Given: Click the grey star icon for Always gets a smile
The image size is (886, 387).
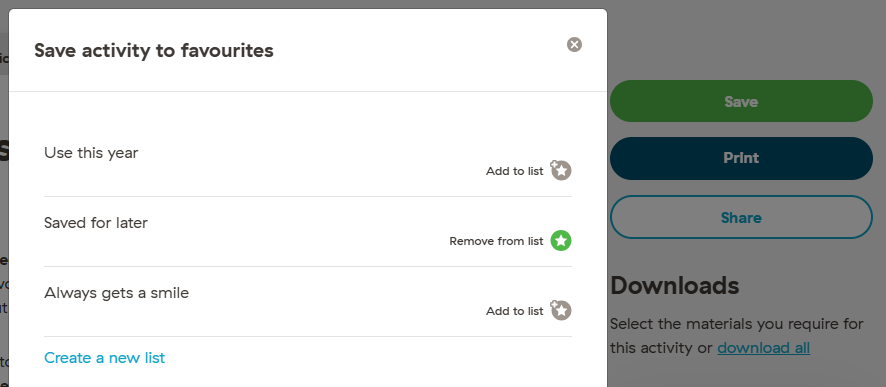Looking at the screenshot, I should (561, 310).
